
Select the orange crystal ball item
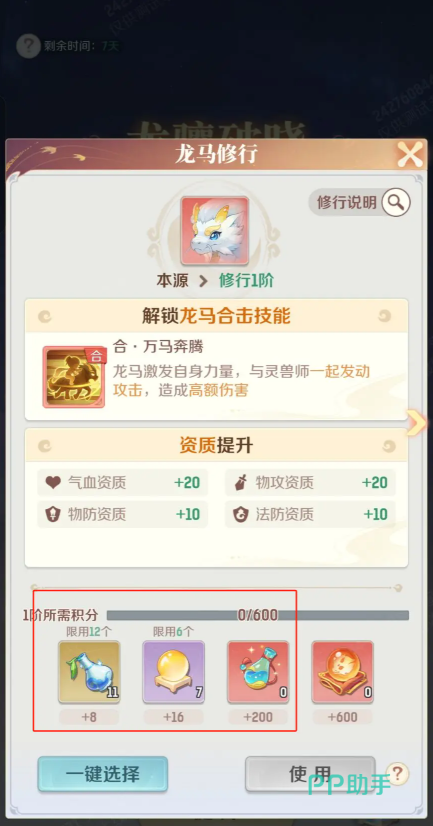[x=342, y=672]
